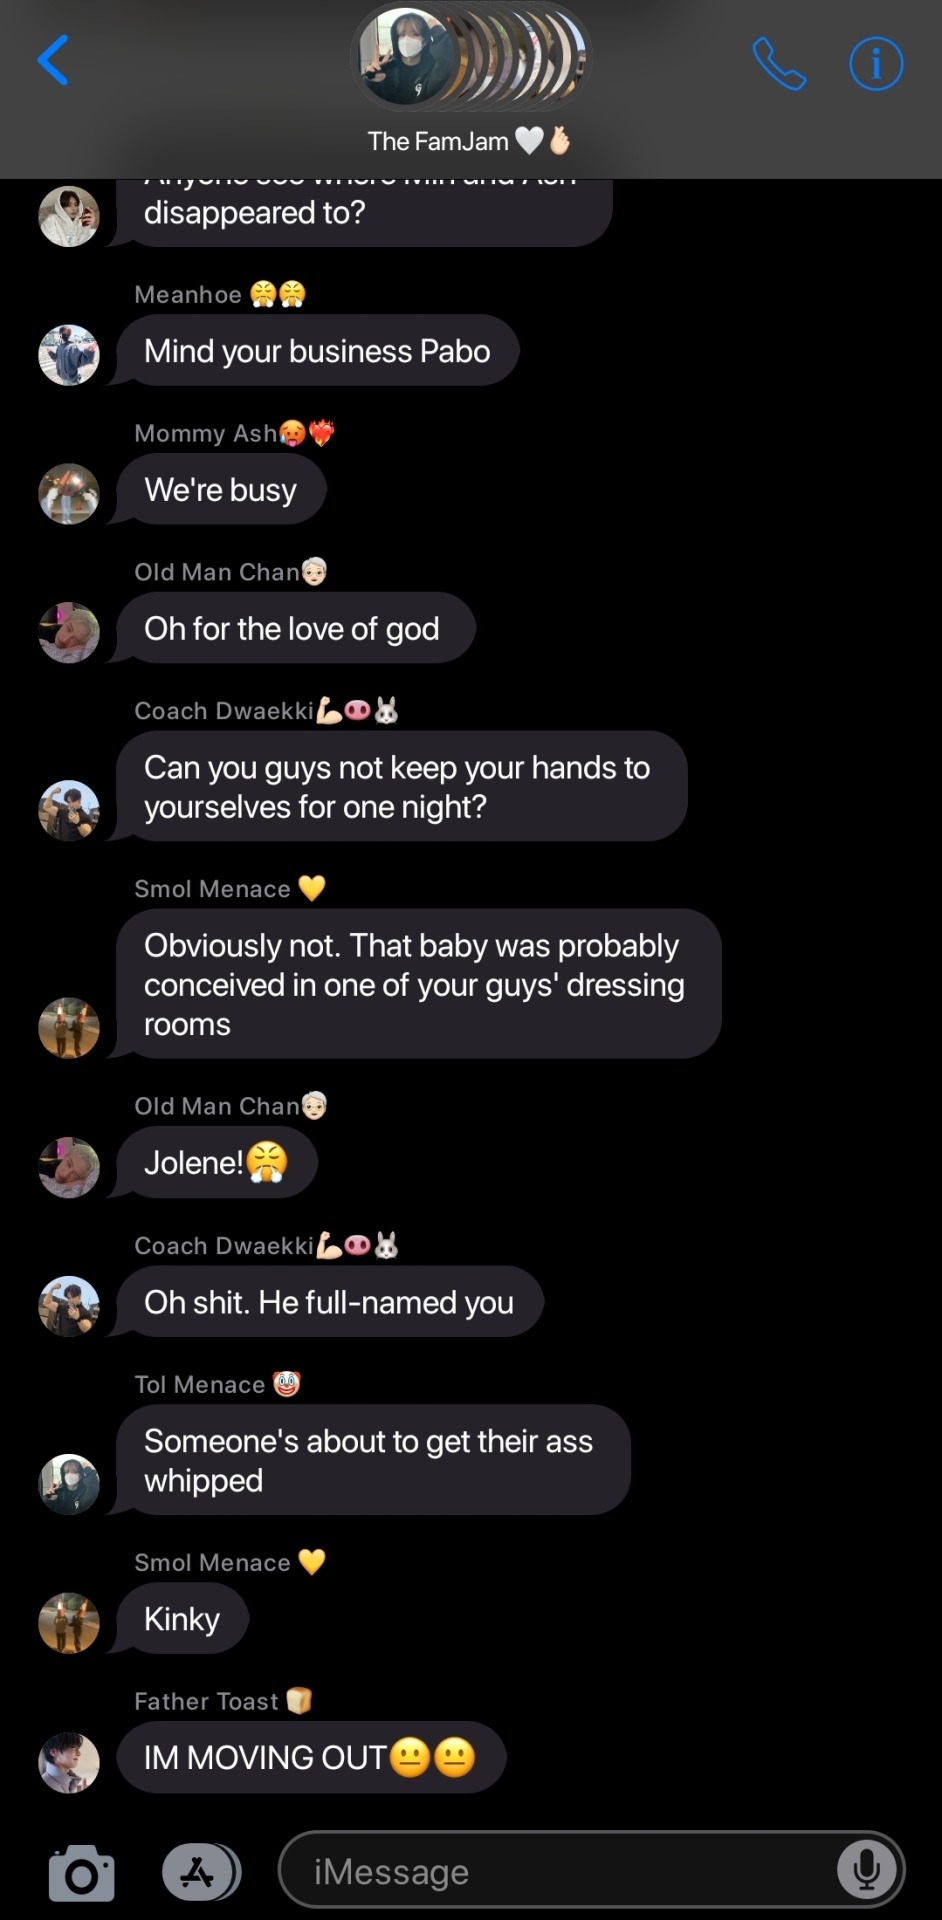
Task: Tap Mommy Ash's avatar beside "We're busy"
Action: click(69, 494)
